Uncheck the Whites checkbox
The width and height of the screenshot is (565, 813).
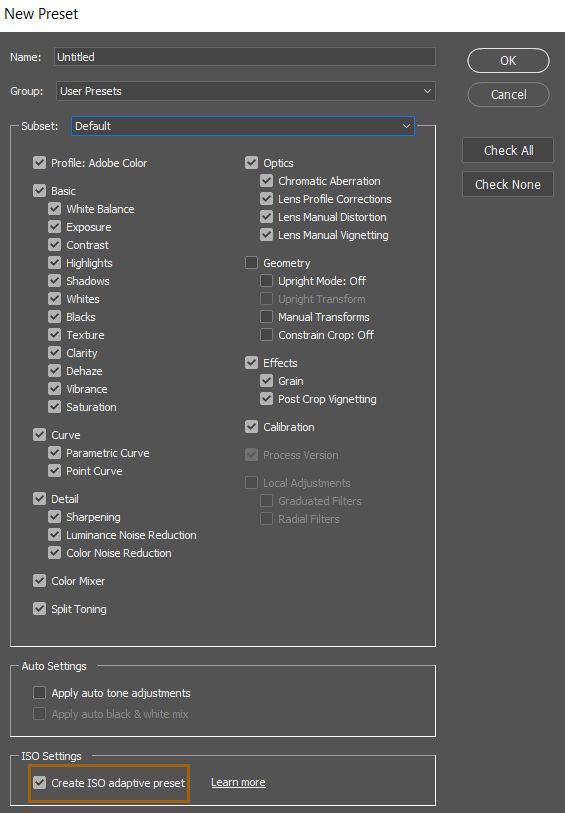(54, 299)
